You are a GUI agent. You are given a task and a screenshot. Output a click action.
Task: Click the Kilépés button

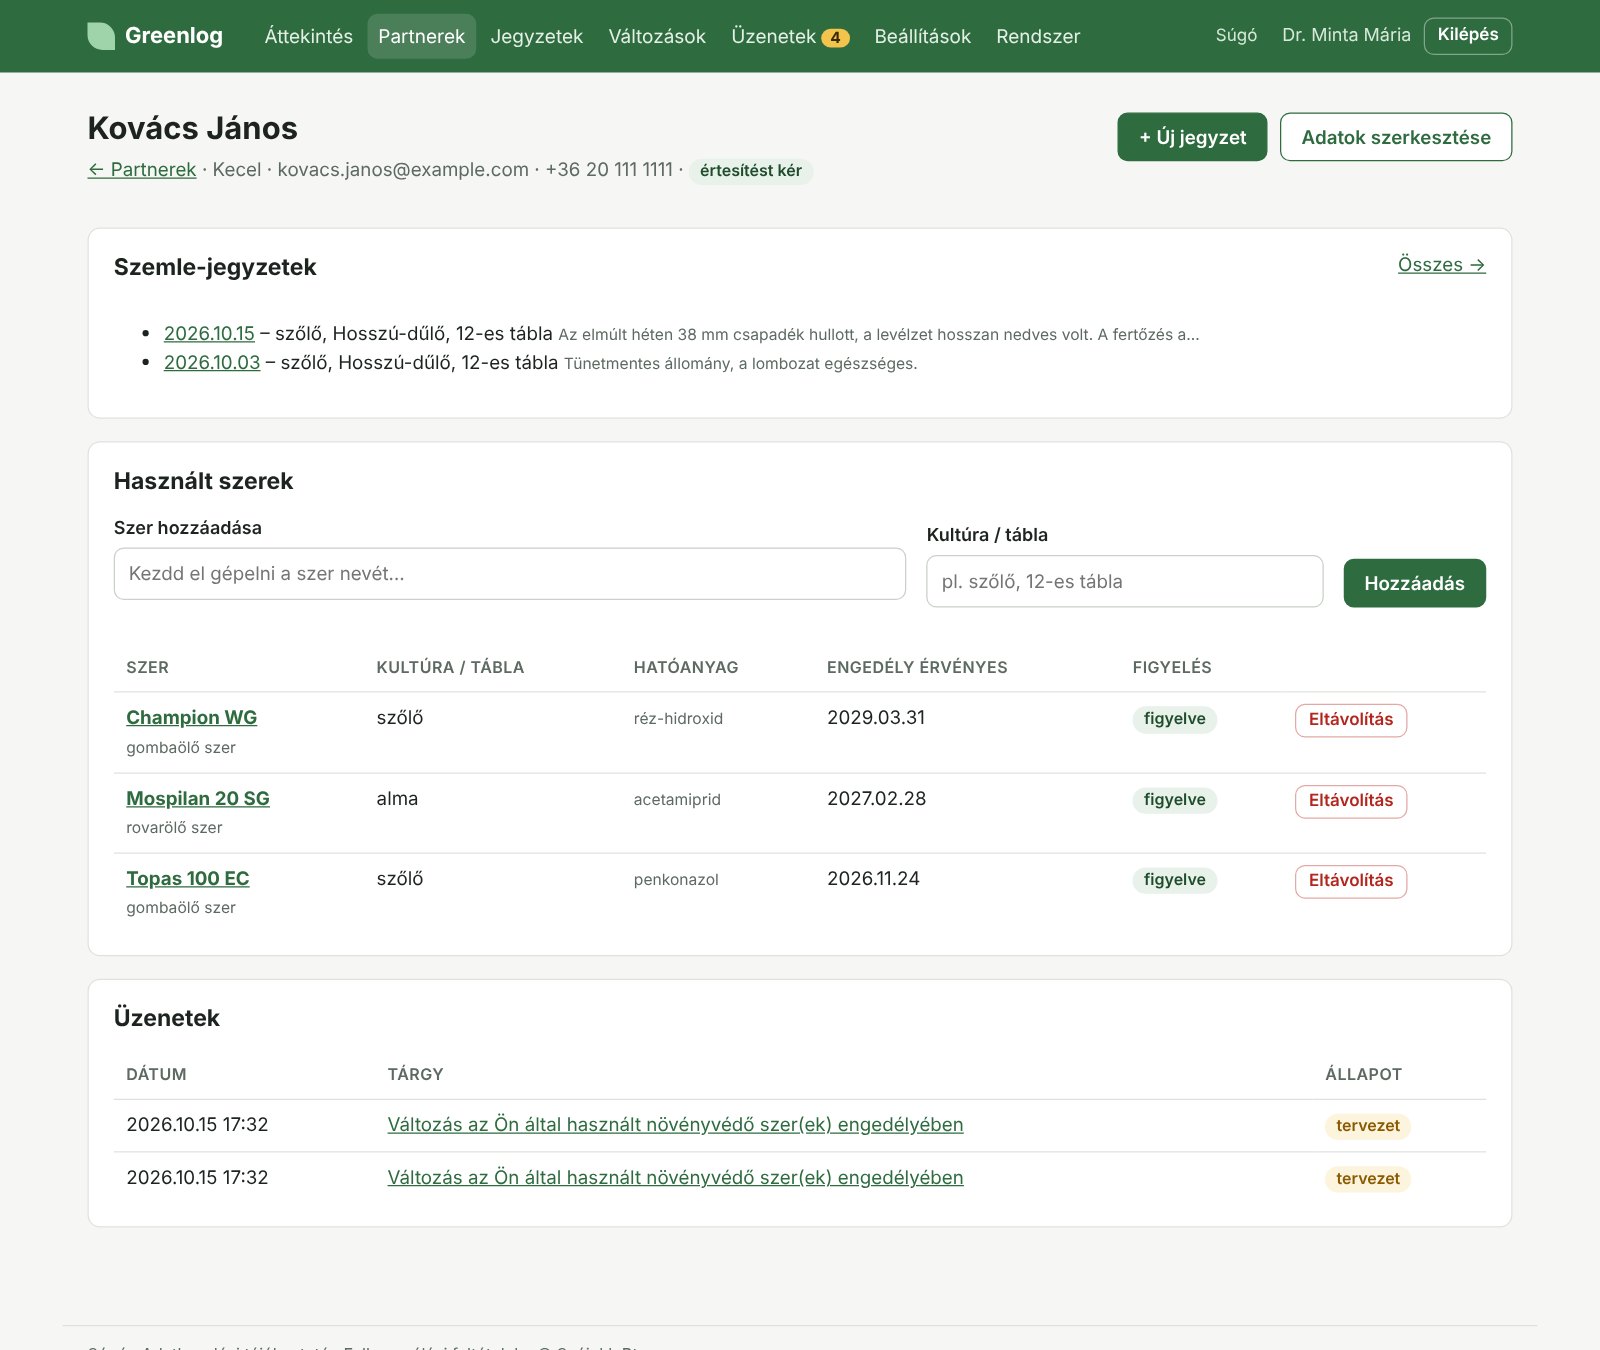[1467, 35]
